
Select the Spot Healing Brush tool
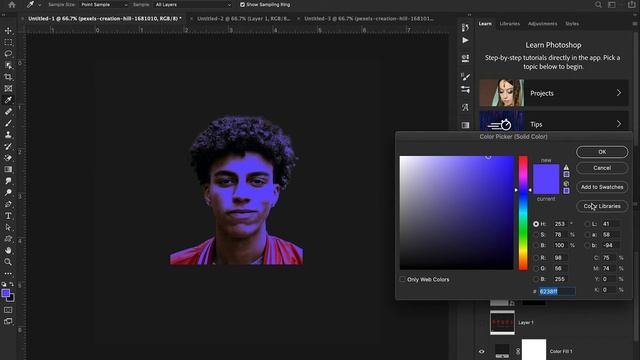8,111
